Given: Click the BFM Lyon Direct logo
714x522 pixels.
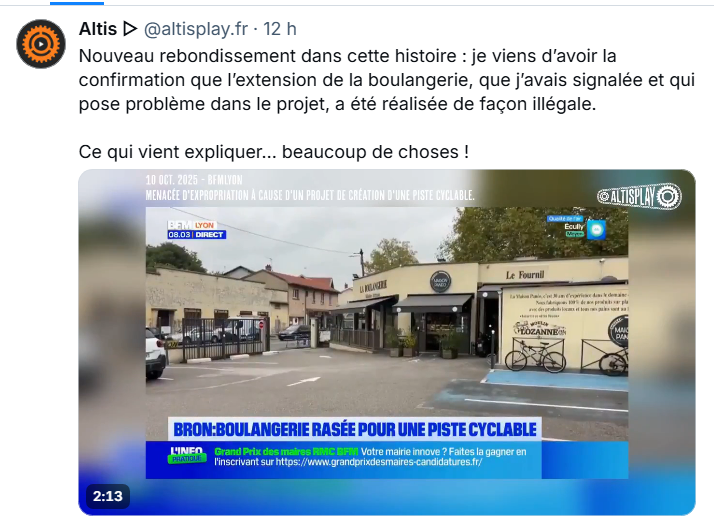Looking at the screenshot, I should click(x=196, y=230).
